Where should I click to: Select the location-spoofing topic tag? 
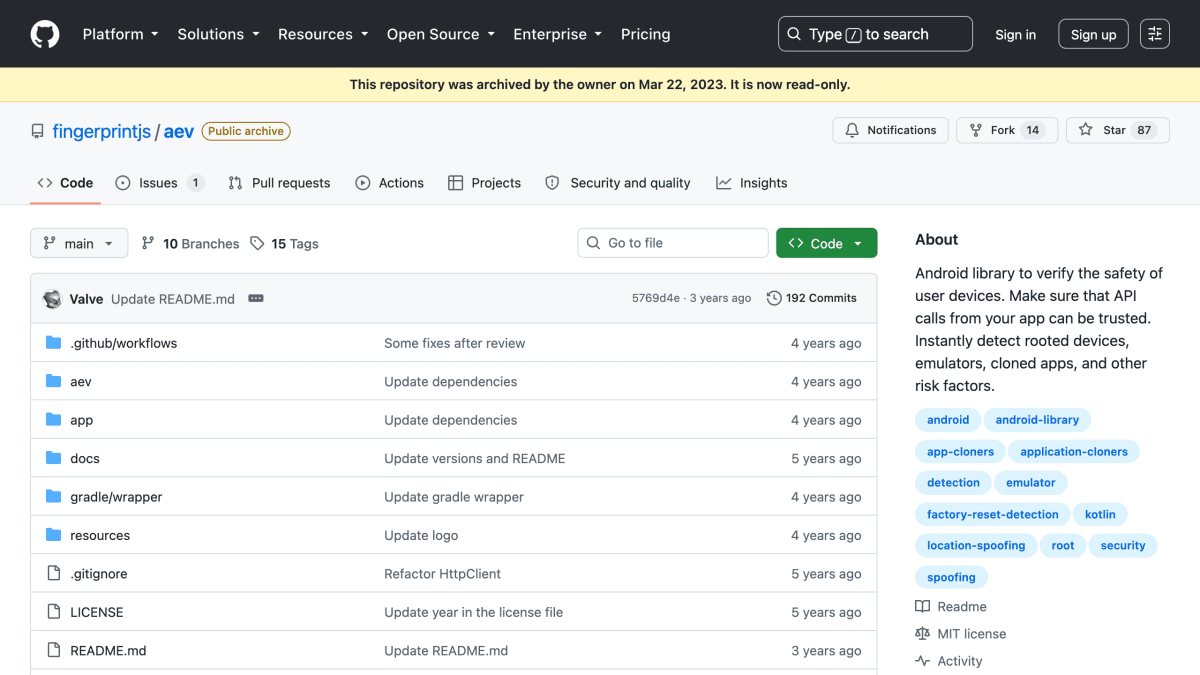[x=976, y=546]
